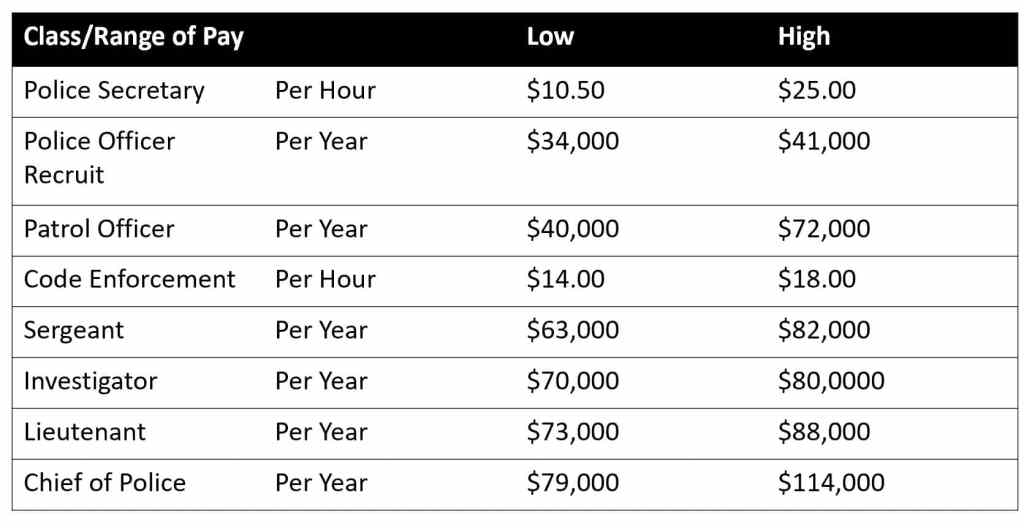
Task: Select the Investigator row label
Action: coord(90,381)
